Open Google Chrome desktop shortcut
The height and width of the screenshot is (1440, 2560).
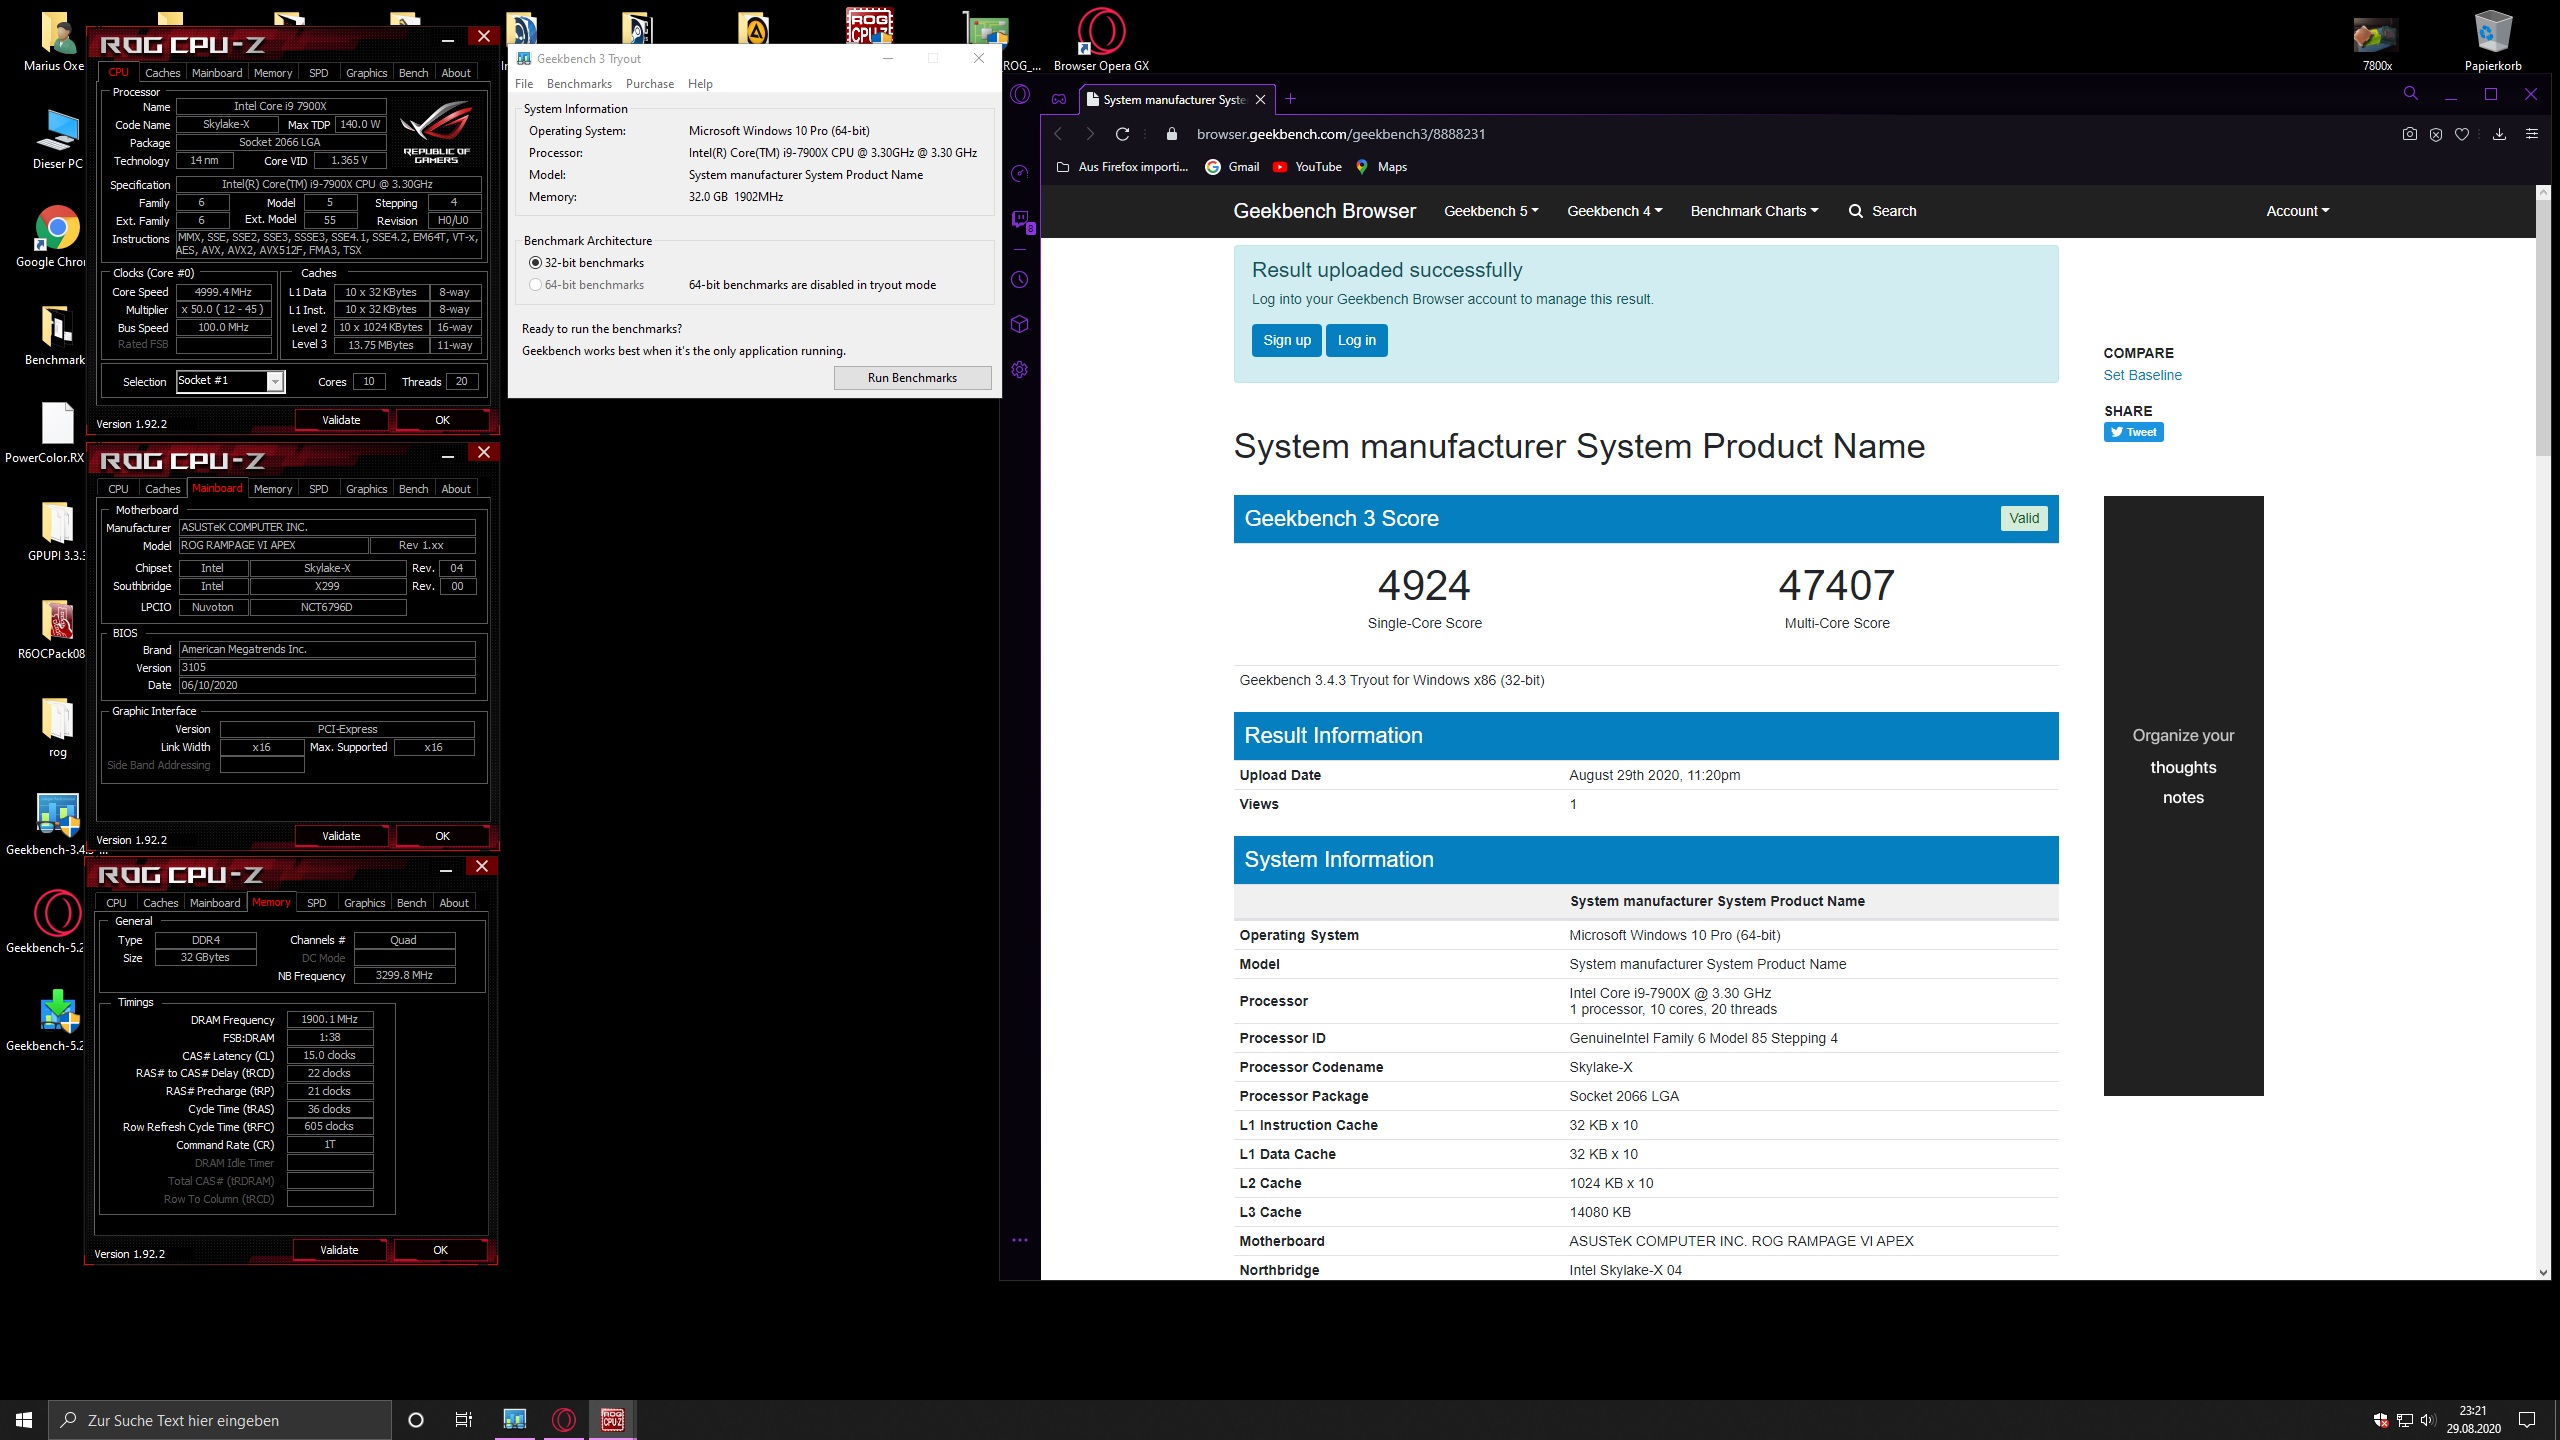[x=56, y=236]
